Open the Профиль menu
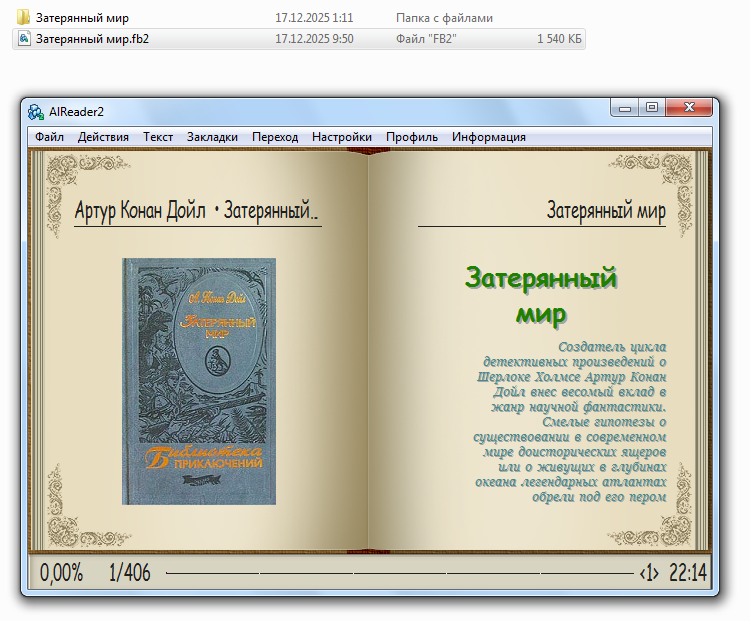The height and width of the screenshot is (621, 750). tap(412, 137)
